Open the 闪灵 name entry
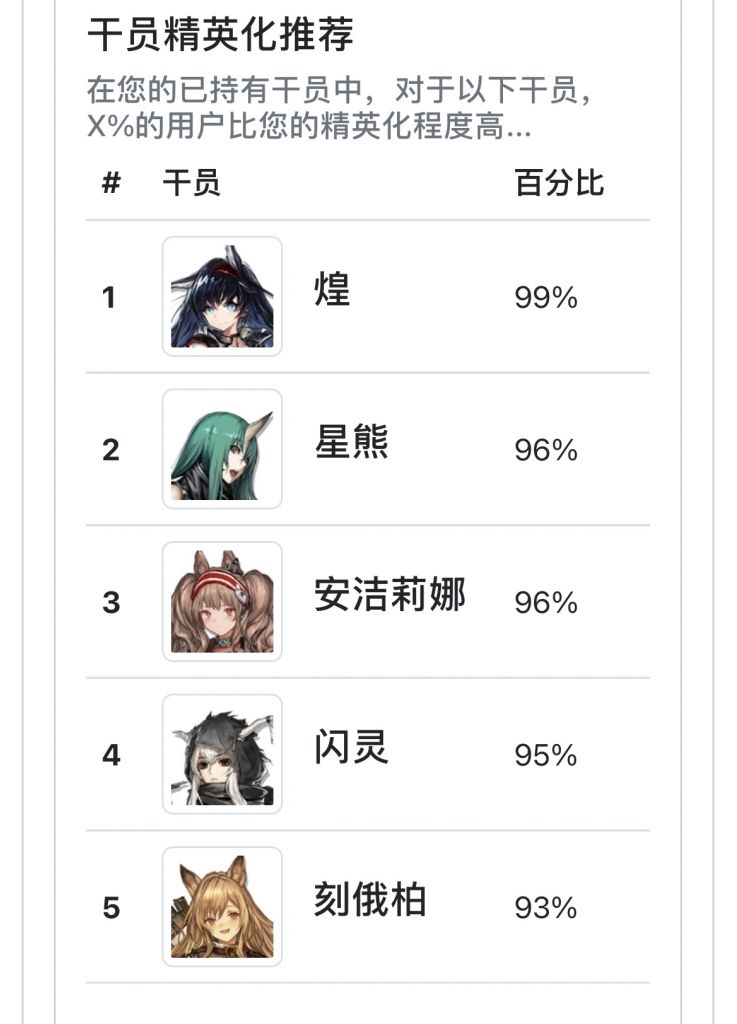The height and width of the screenshot is (1024, 737). [351, 748]
